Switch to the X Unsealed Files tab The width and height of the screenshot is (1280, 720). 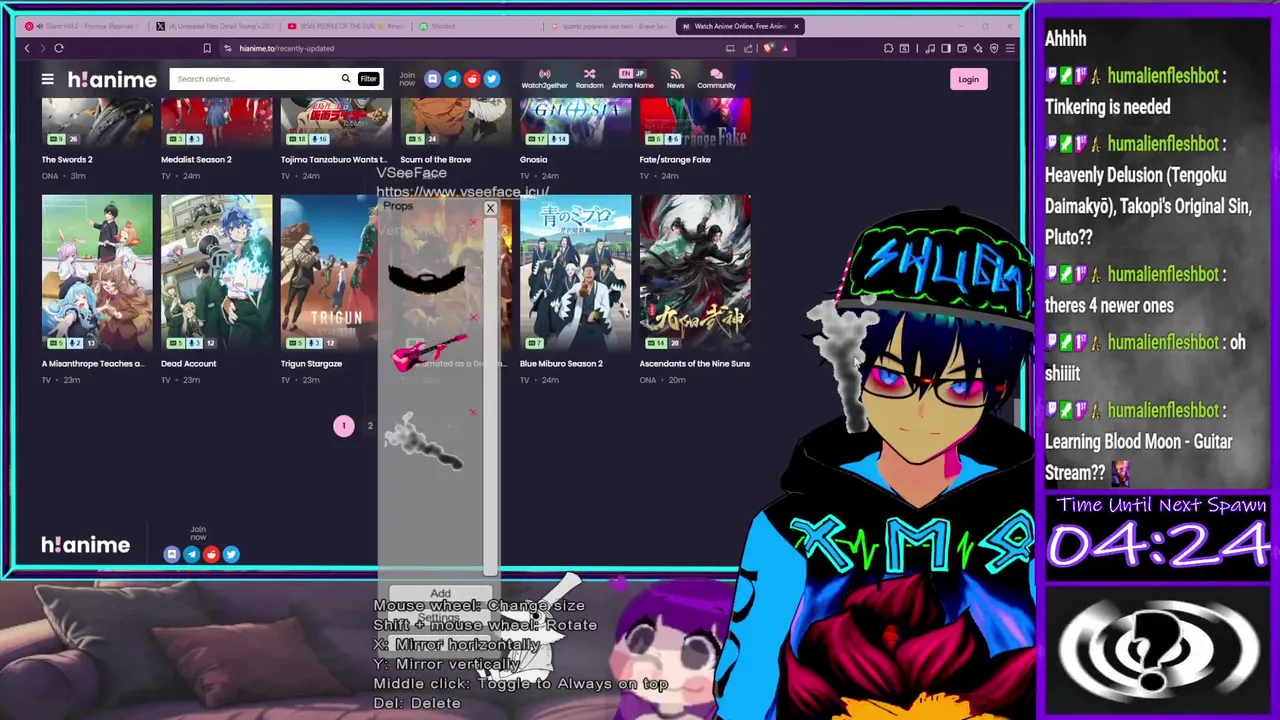click(215, 26)
